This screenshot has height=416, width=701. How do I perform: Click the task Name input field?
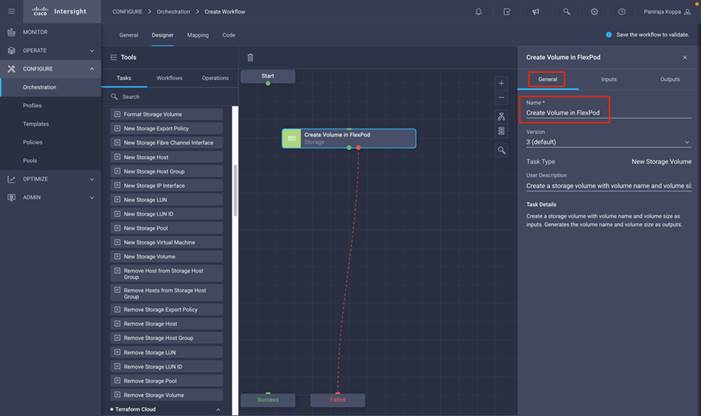click(x=608, y=113)
